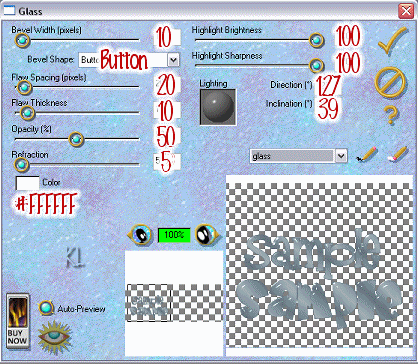Click the zoom in eye icon
418x364 pixels.
click(x=207, y=235)
